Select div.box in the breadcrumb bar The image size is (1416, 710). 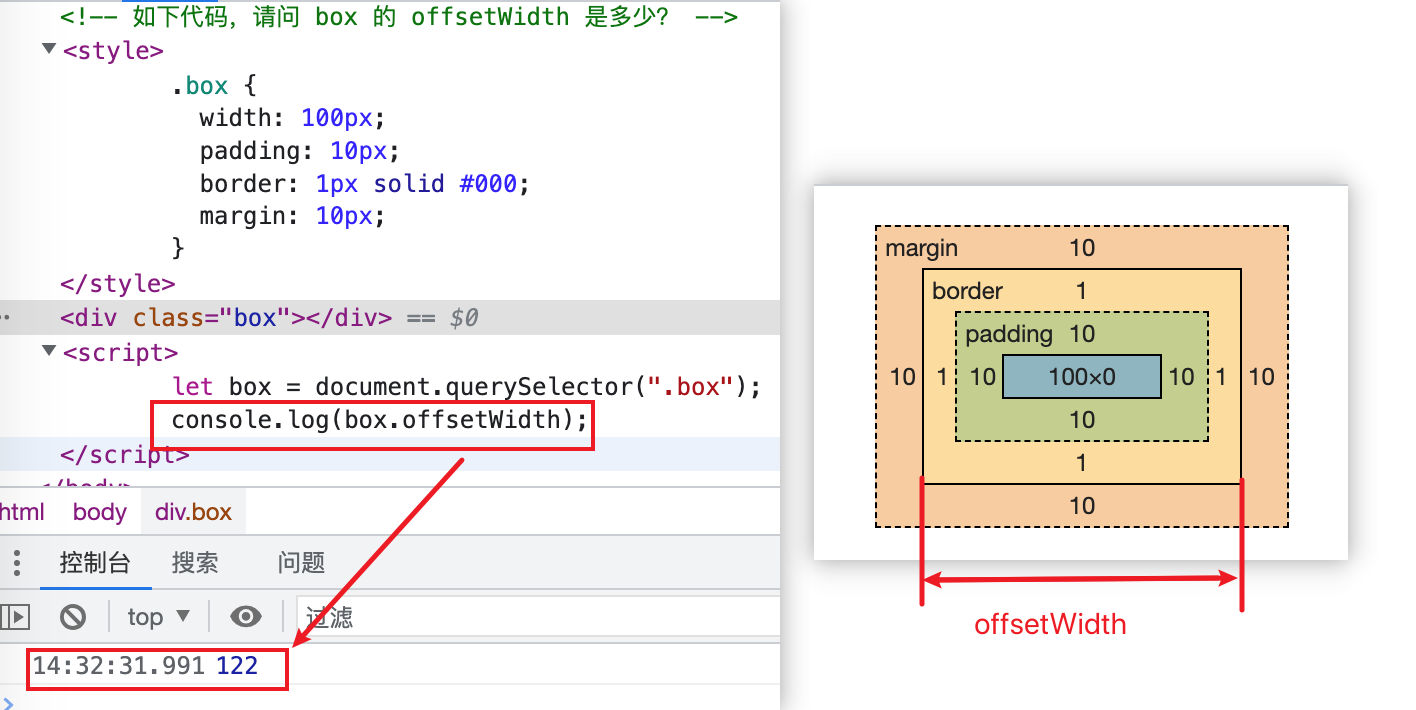click(193, 512)
